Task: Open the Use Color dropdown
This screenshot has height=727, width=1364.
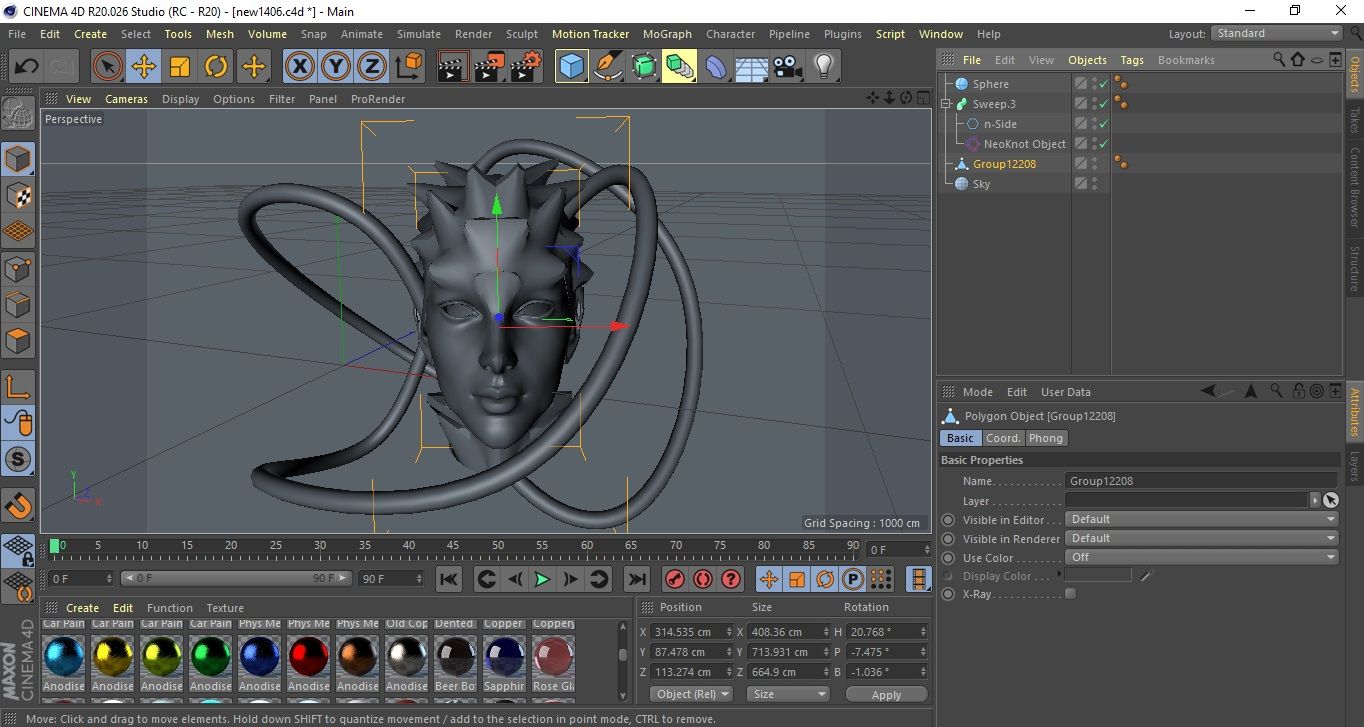Action: [1201, 558]
